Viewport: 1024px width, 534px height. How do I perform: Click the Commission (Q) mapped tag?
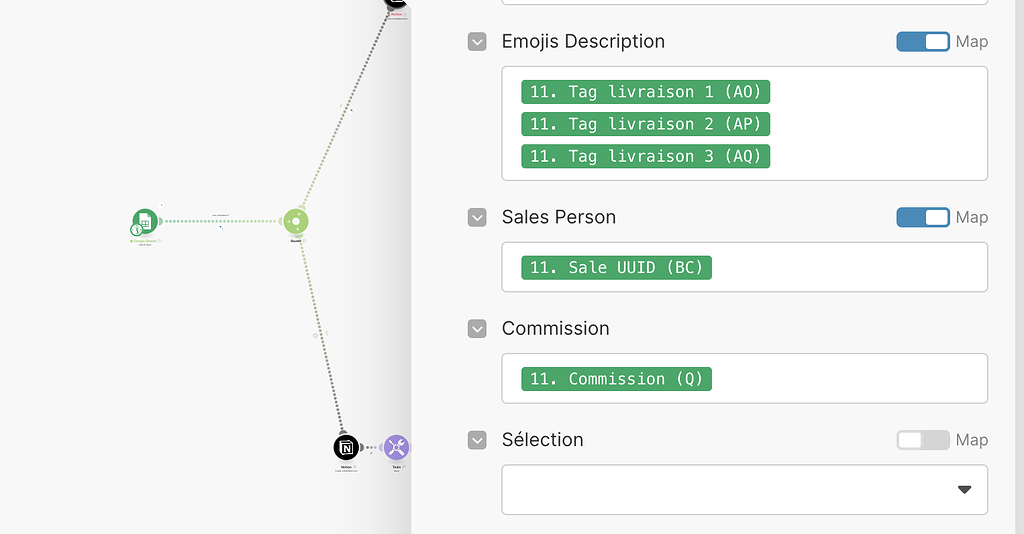click(x=616, y=379)
